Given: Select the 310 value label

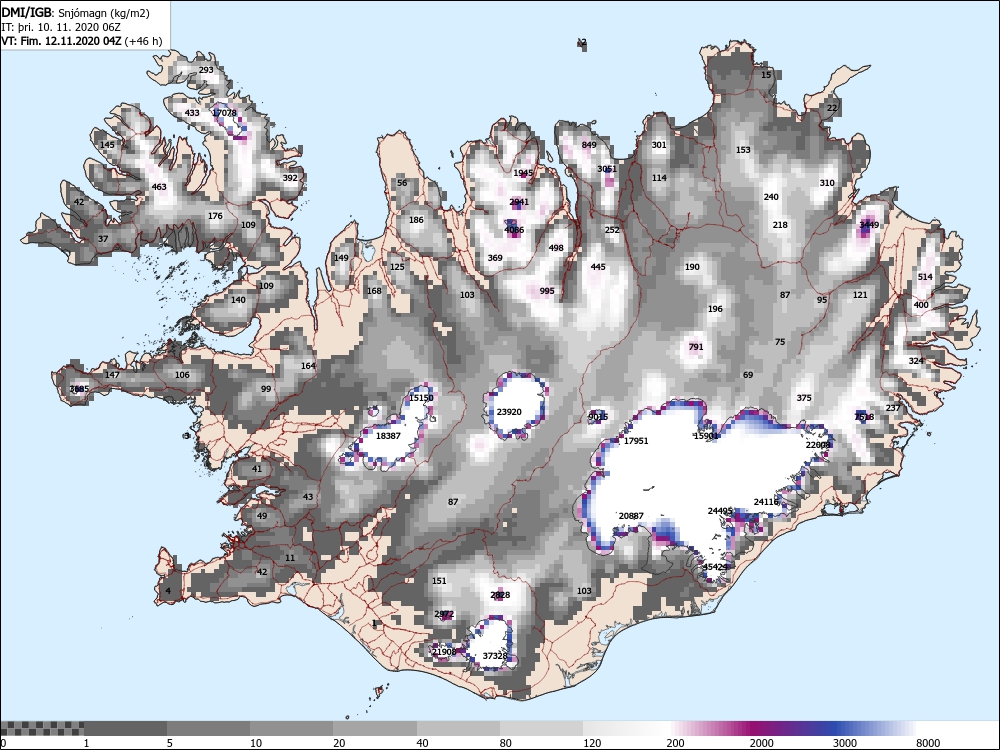Looking at the screenshot, I should click(827, 182).
